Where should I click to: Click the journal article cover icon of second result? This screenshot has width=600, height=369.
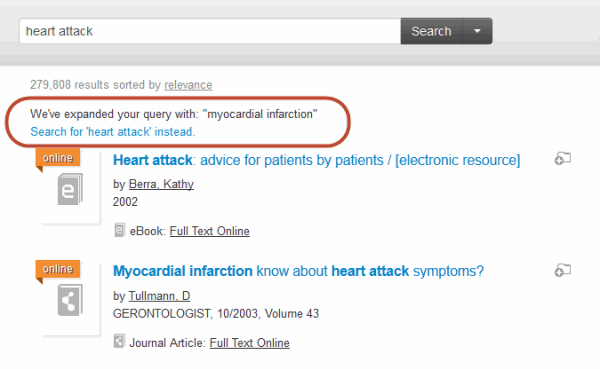point(70,300)
